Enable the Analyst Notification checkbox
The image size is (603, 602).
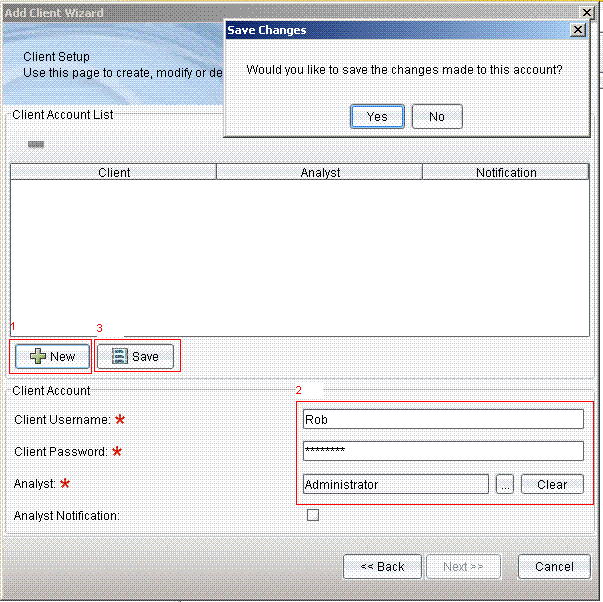(x=313, y=515)
